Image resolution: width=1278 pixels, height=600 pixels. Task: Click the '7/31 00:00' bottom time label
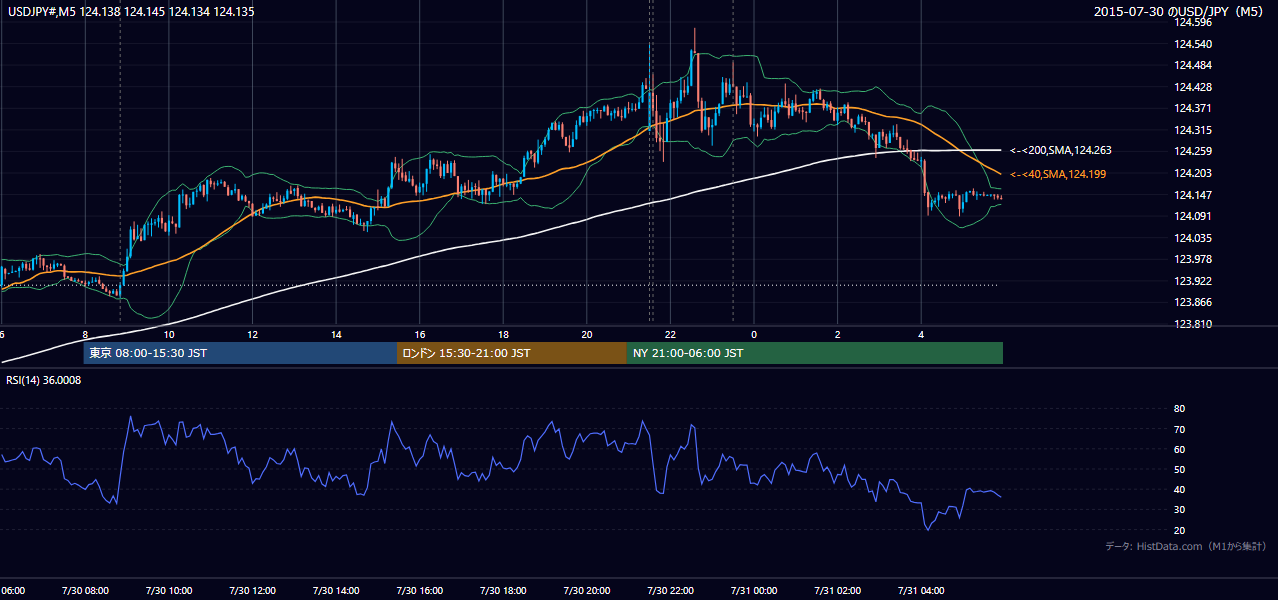tap(753, 591)
